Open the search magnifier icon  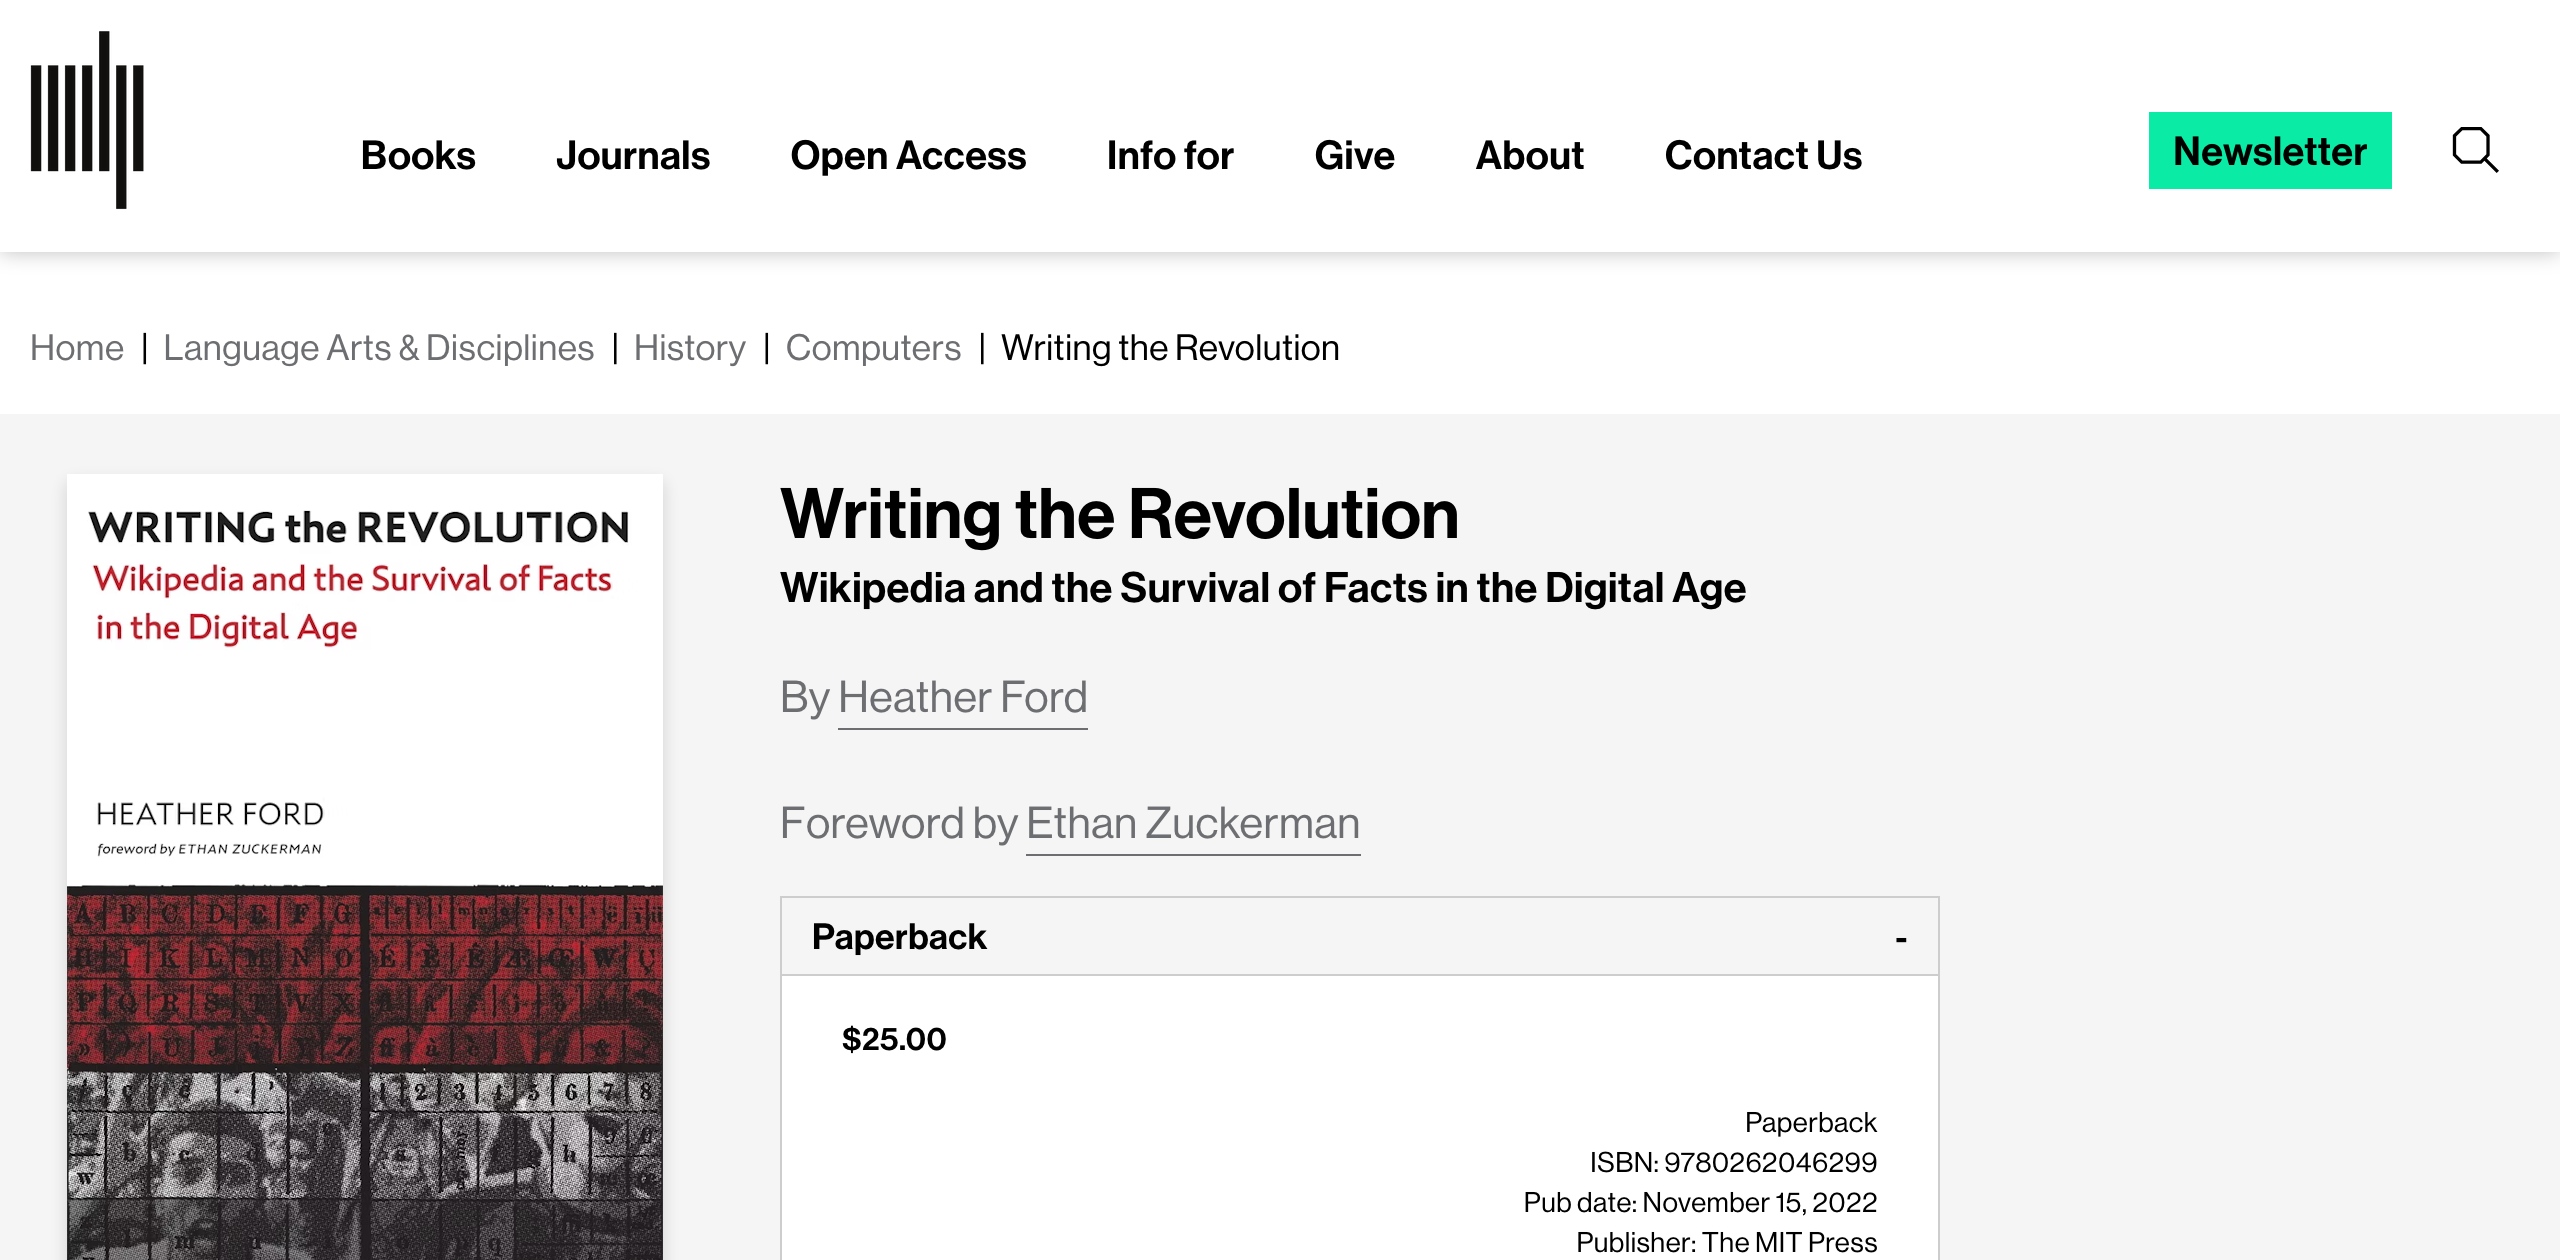pos(2474,151)
